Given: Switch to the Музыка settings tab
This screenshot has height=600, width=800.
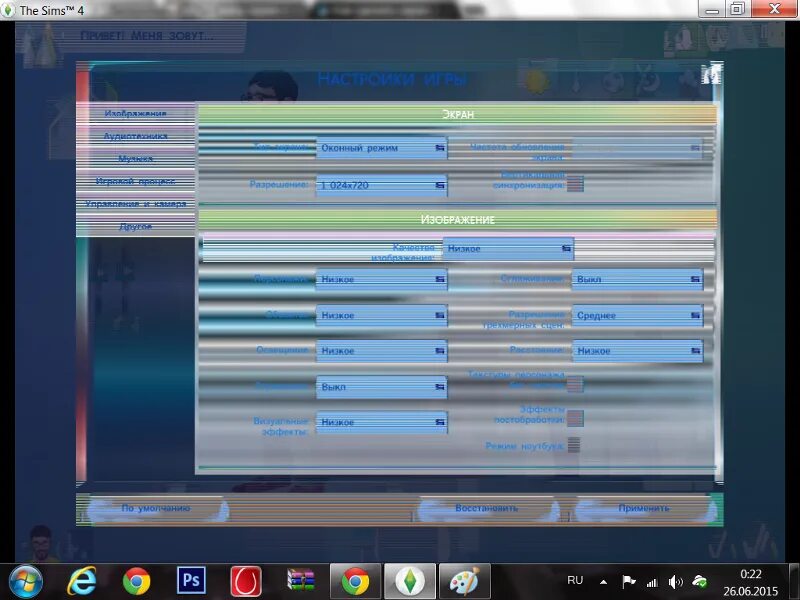Looking at the screenshot, I should pos(136,159).
